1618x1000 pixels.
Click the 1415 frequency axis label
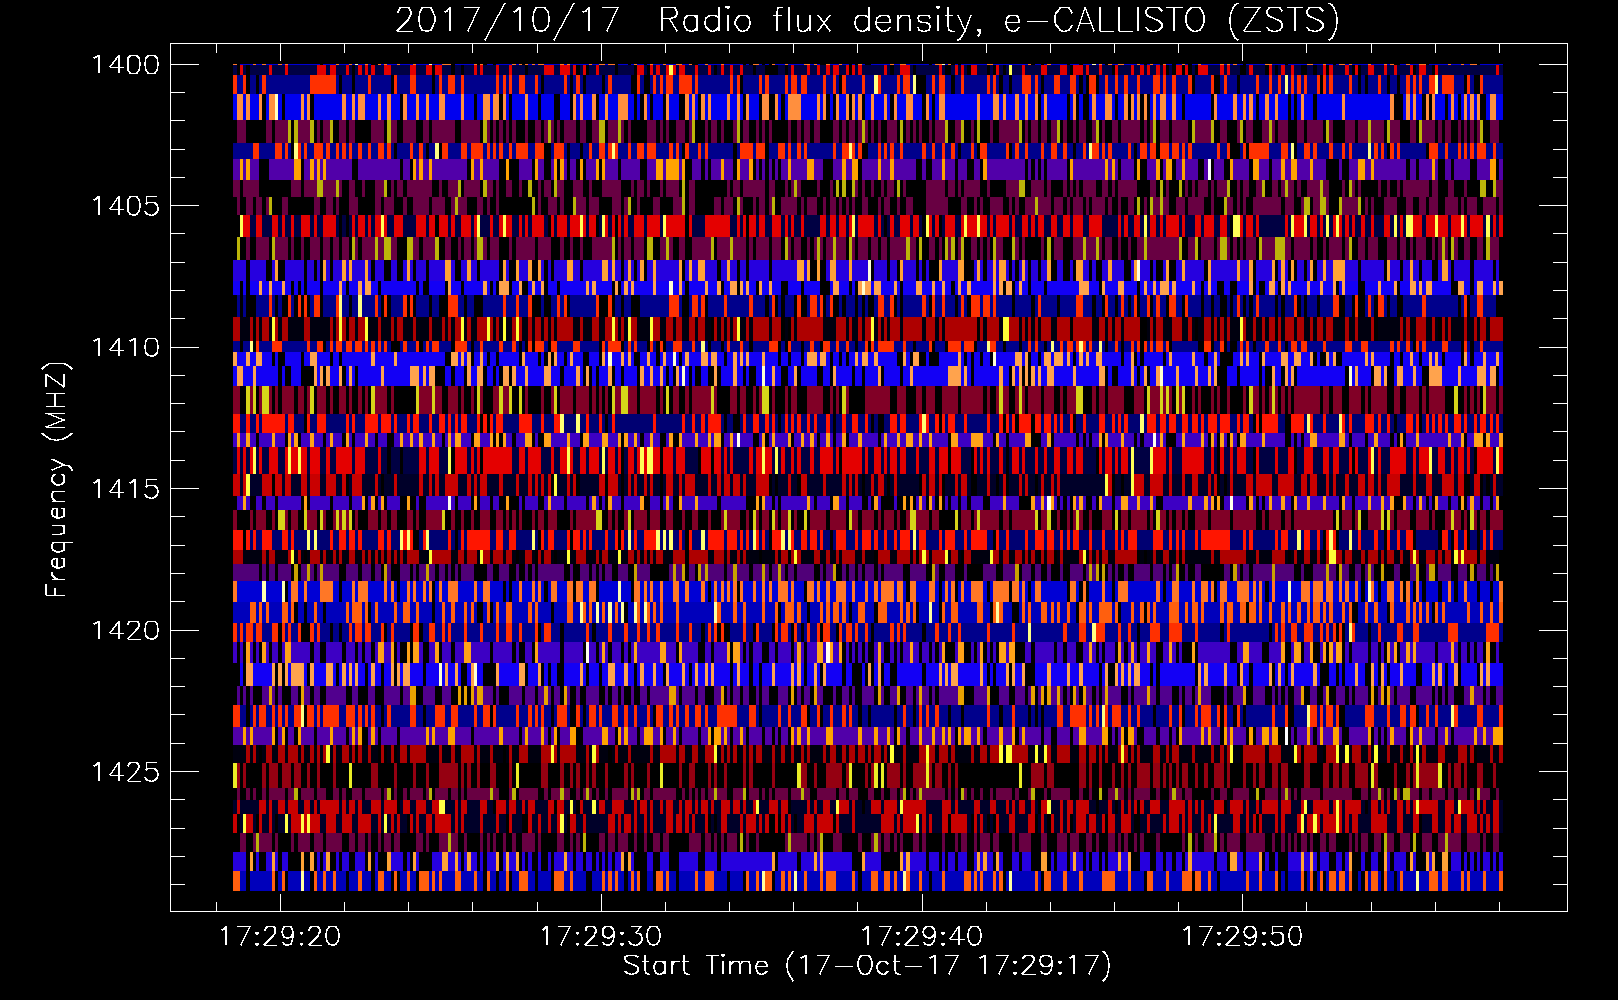pos(125,489)
